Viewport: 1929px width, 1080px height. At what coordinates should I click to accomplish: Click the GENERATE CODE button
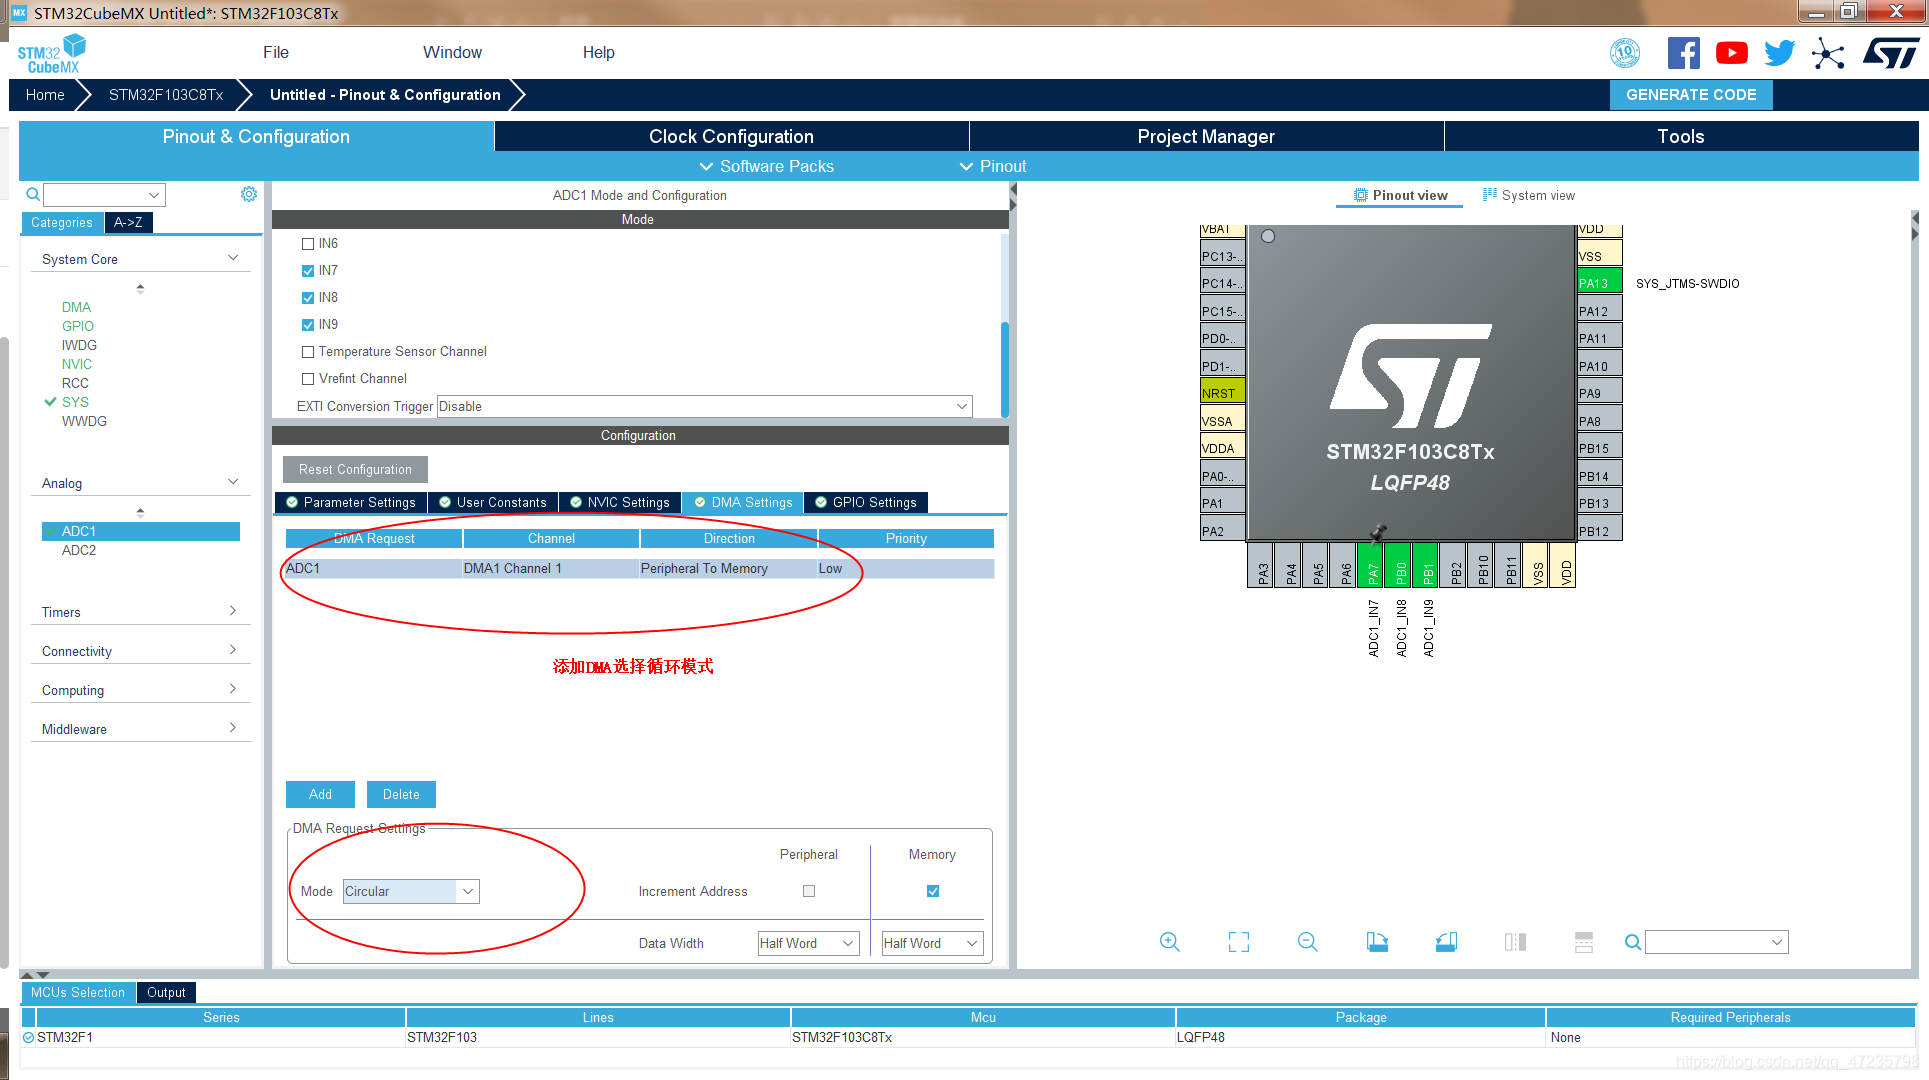pos(1691,95)
